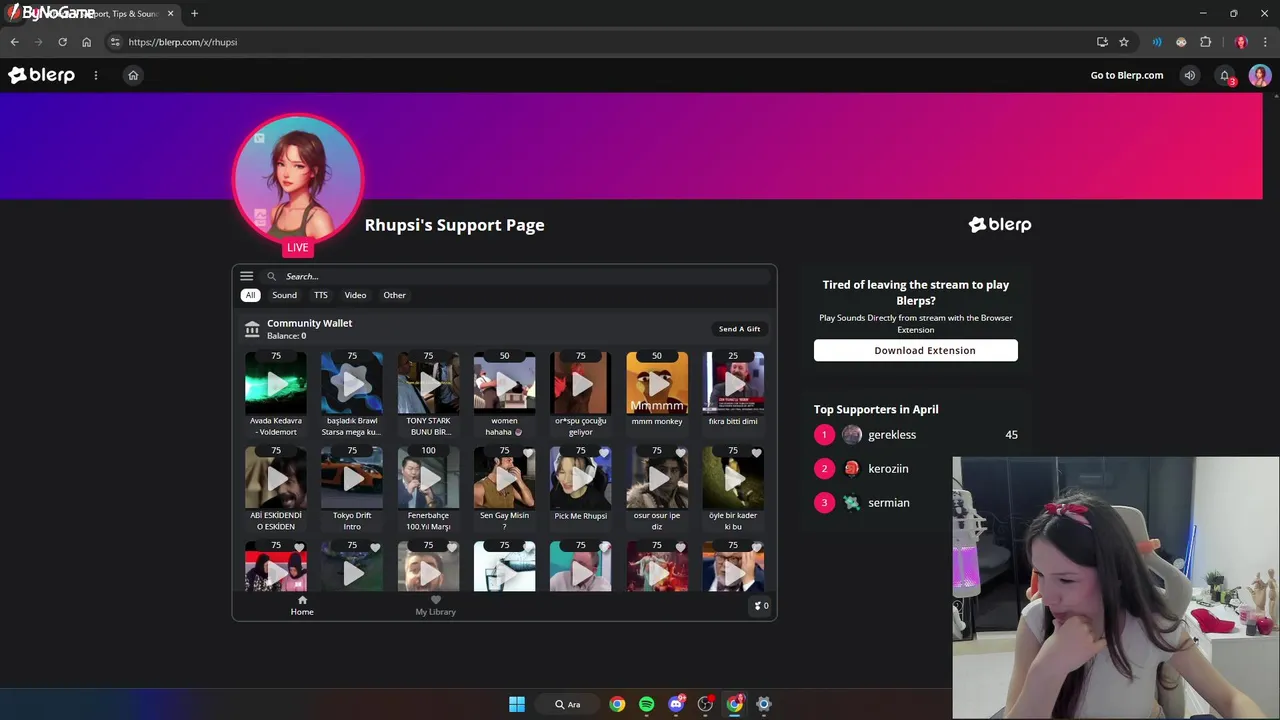Image resolution: width=1280 pixels, height=720 pixels.
Task: Play the Avada Kedavra - Voldemort sound
Action: tap(276, 383)
